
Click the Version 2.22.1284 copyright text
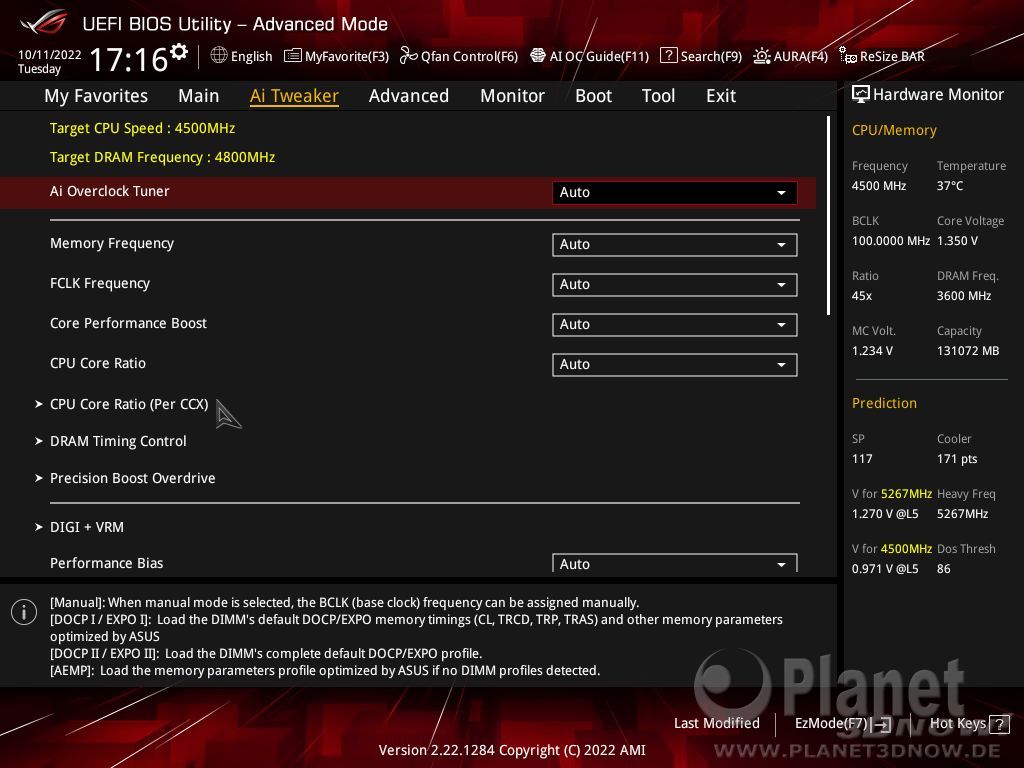[512, 750]
